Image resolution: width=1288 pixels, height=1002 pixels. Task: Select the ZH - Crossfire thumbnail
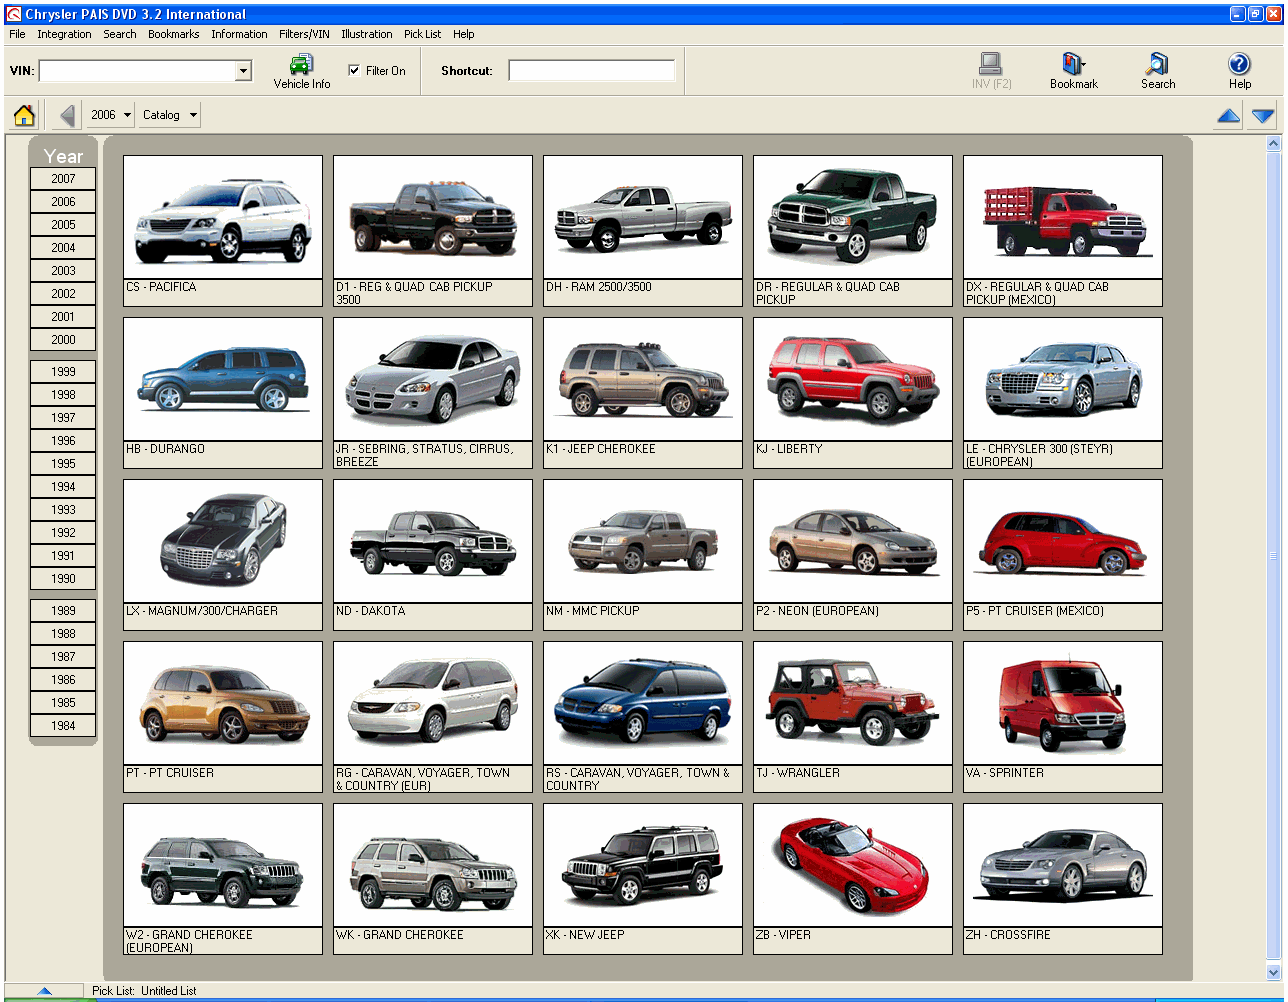coord(1063,865)
